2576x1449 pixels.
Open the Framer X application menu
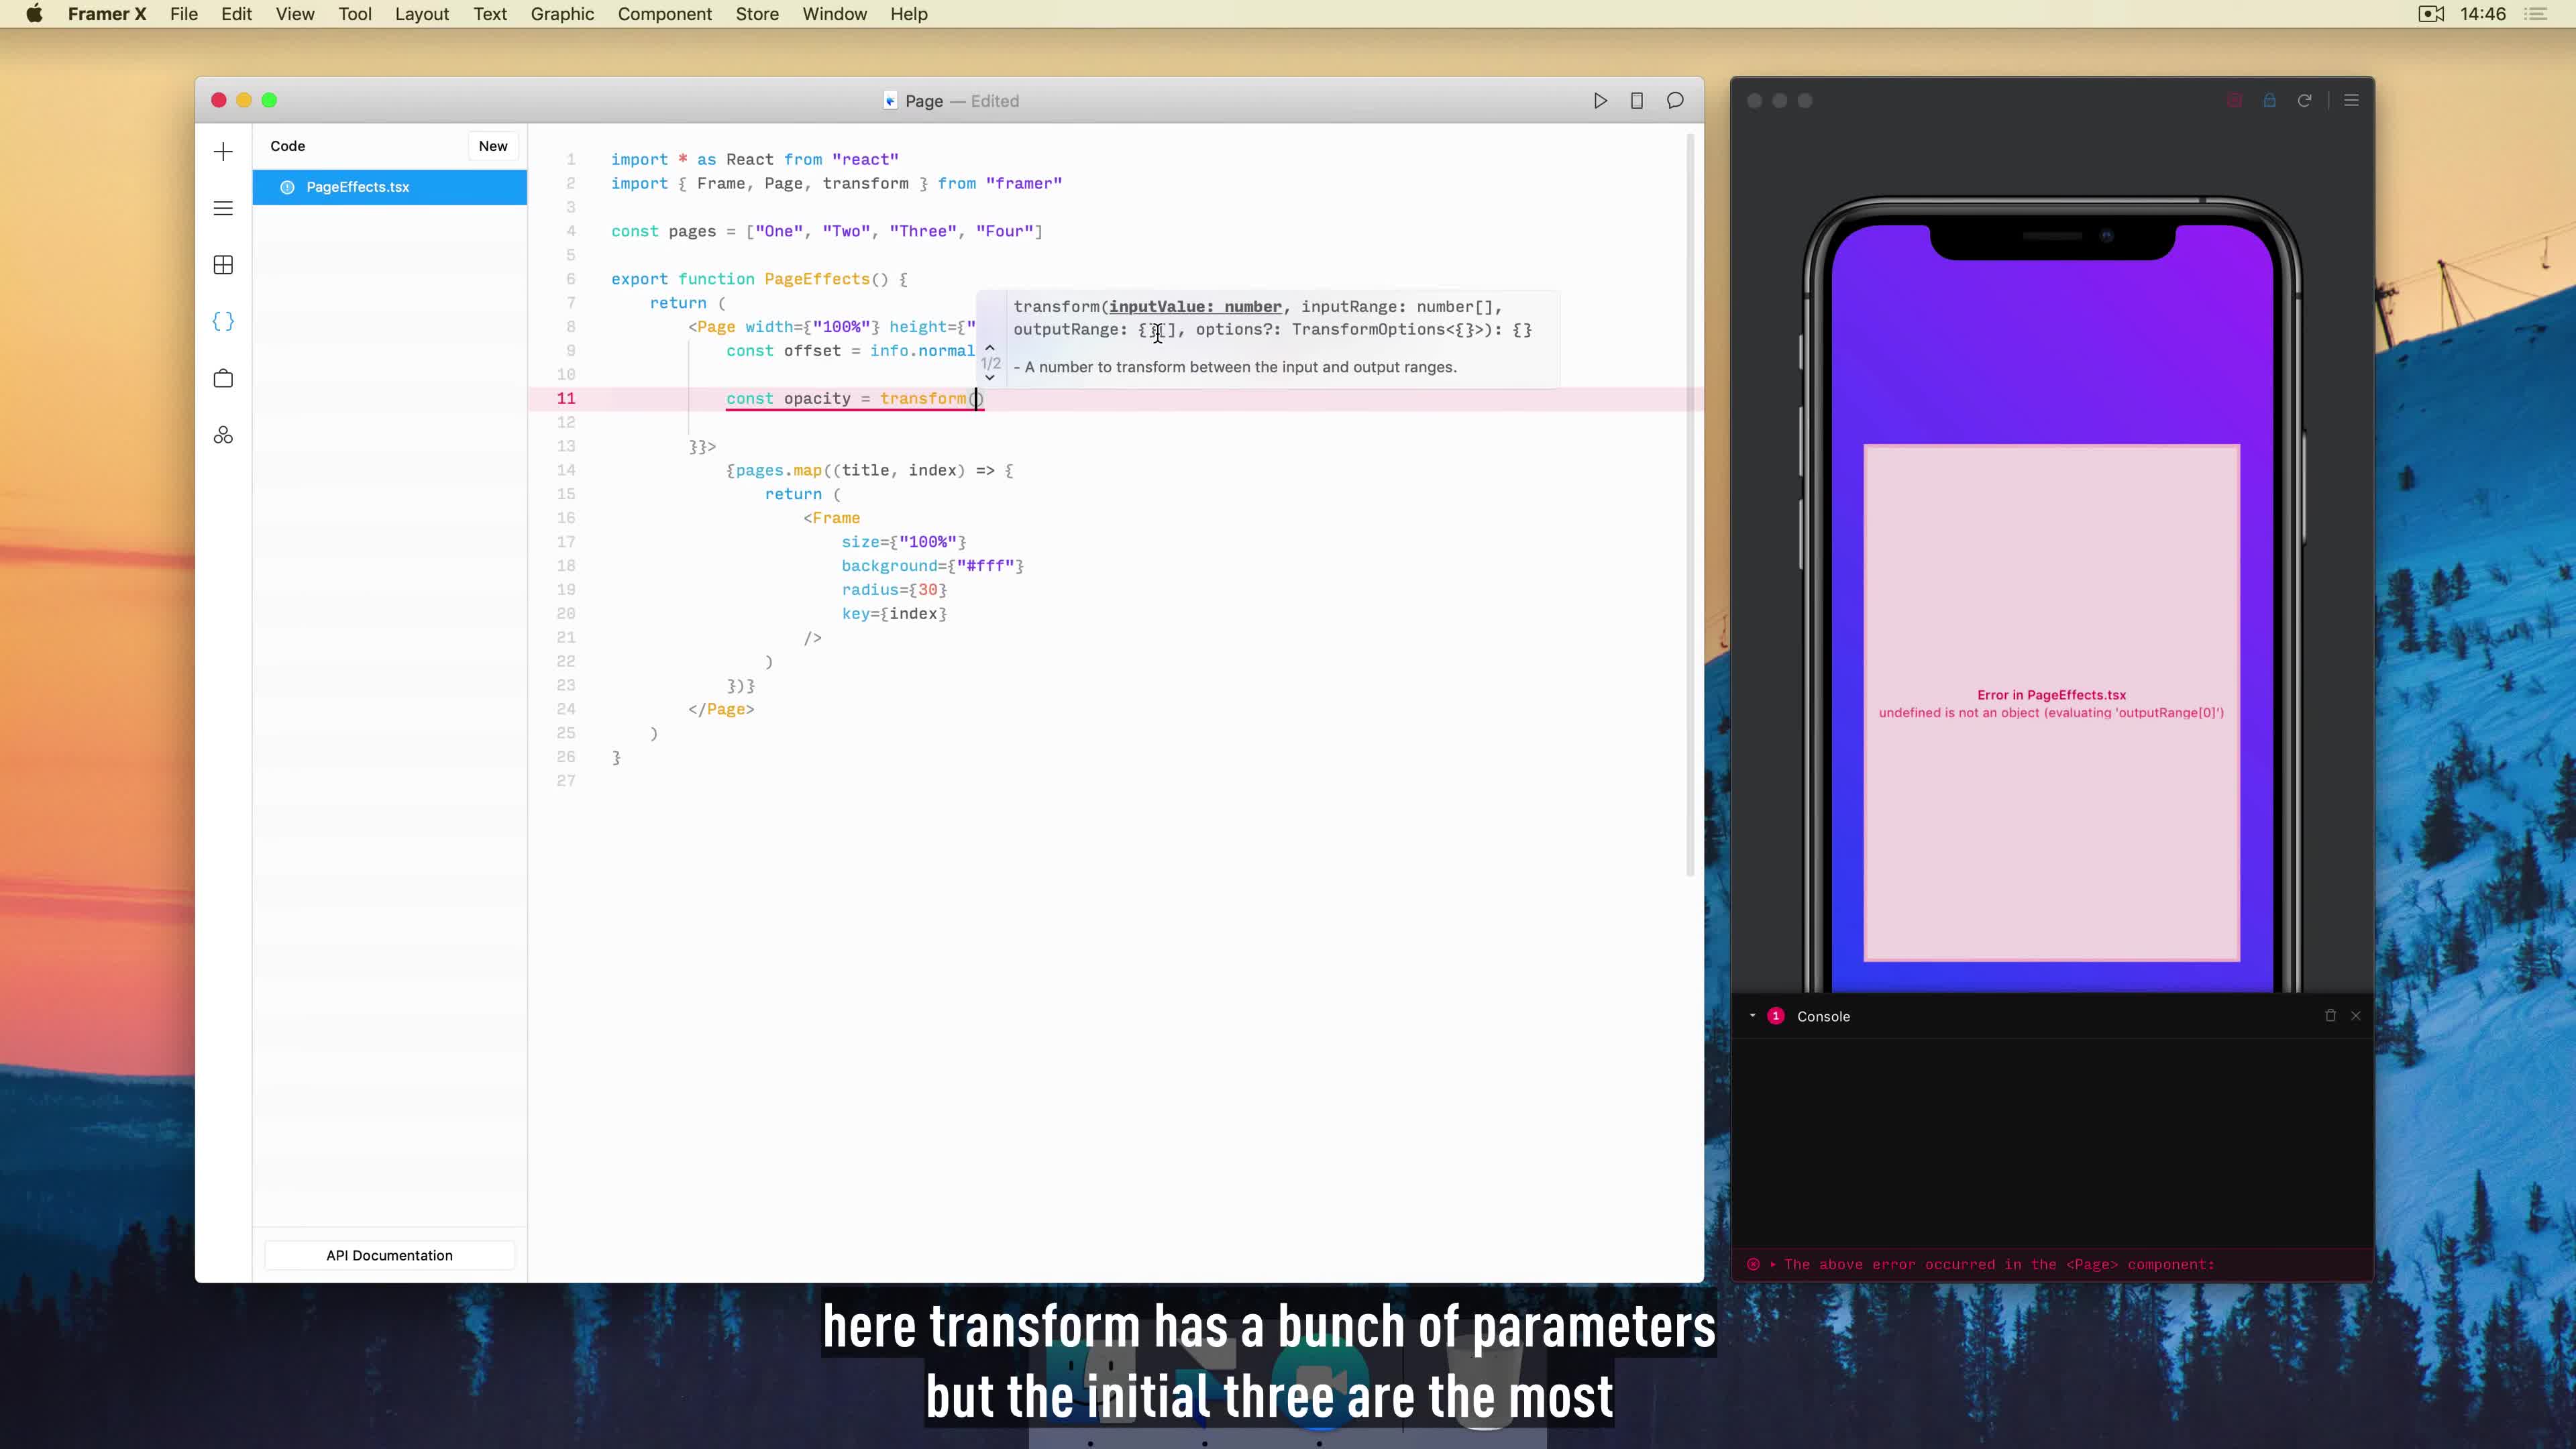click(x=107, y=14)
